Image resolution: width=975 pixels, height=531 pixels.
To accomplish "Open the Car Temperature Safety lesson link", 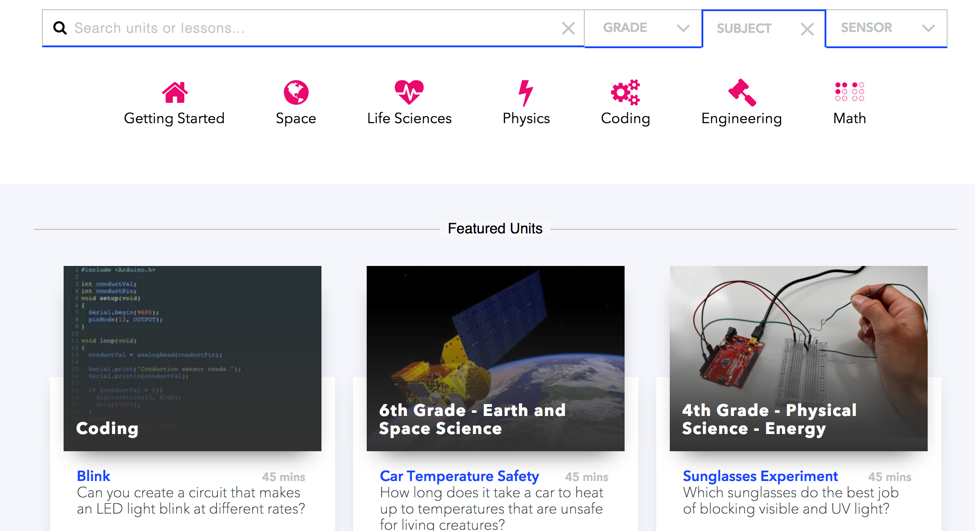I will [x=460, y=476].
